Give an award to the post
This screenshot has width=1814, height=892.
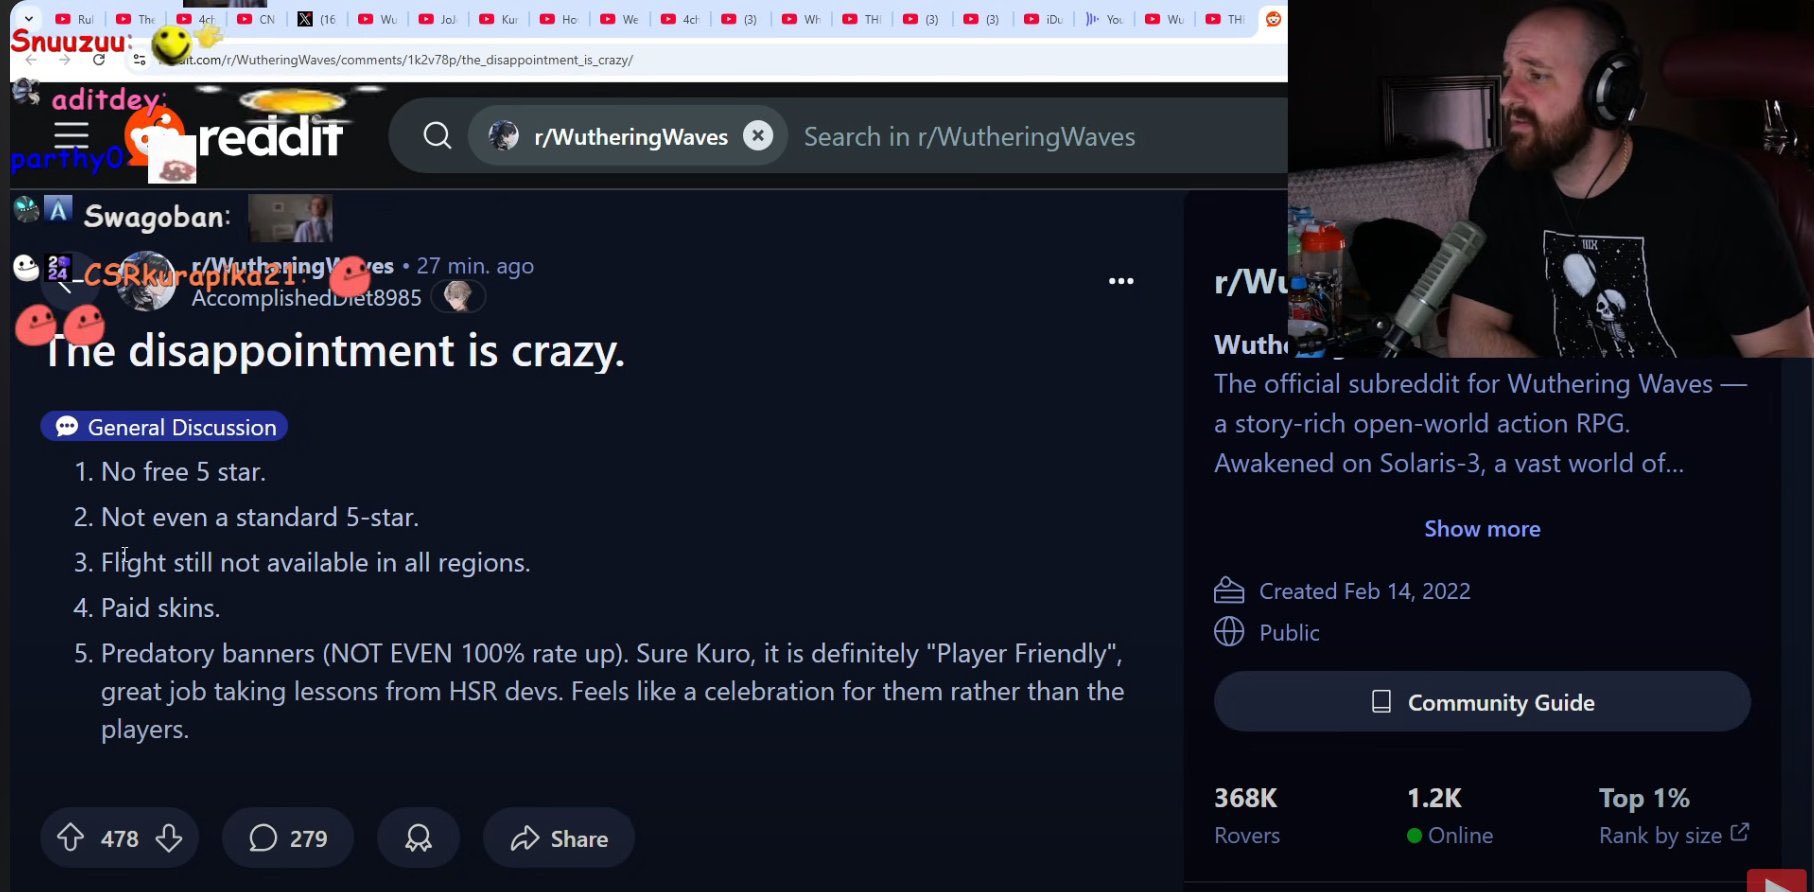(x=418, y=838)
